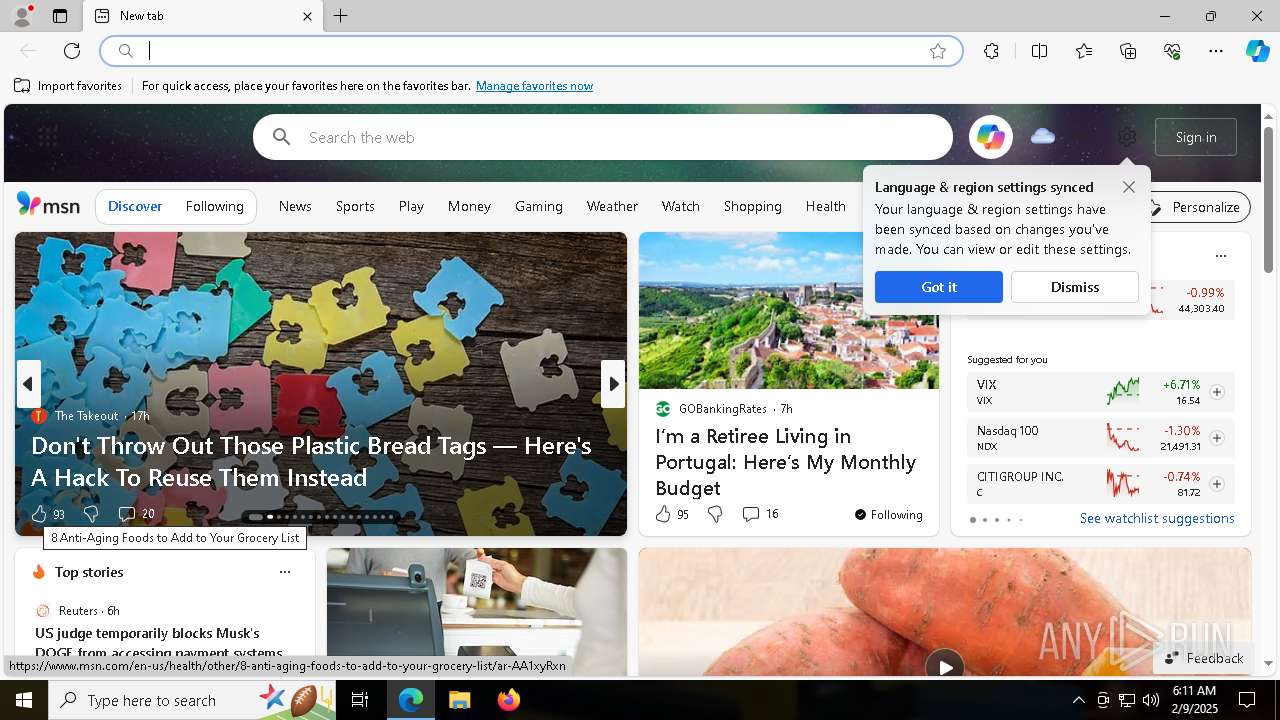Image resolution: width=1280 pixels, height=720 pixels.
Task: Open comments on bread tags story
Action: pos(136,514)
